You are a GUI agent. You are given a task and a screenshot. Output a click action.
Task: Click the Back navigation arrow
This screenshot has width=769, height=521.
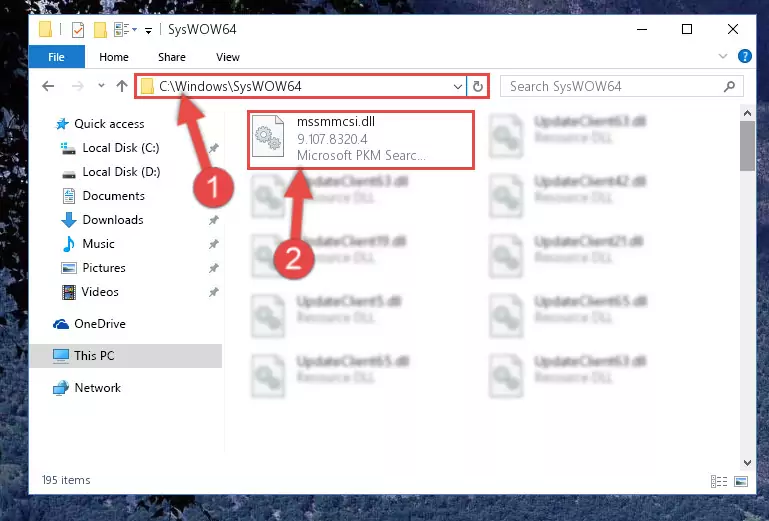point(48,86)
